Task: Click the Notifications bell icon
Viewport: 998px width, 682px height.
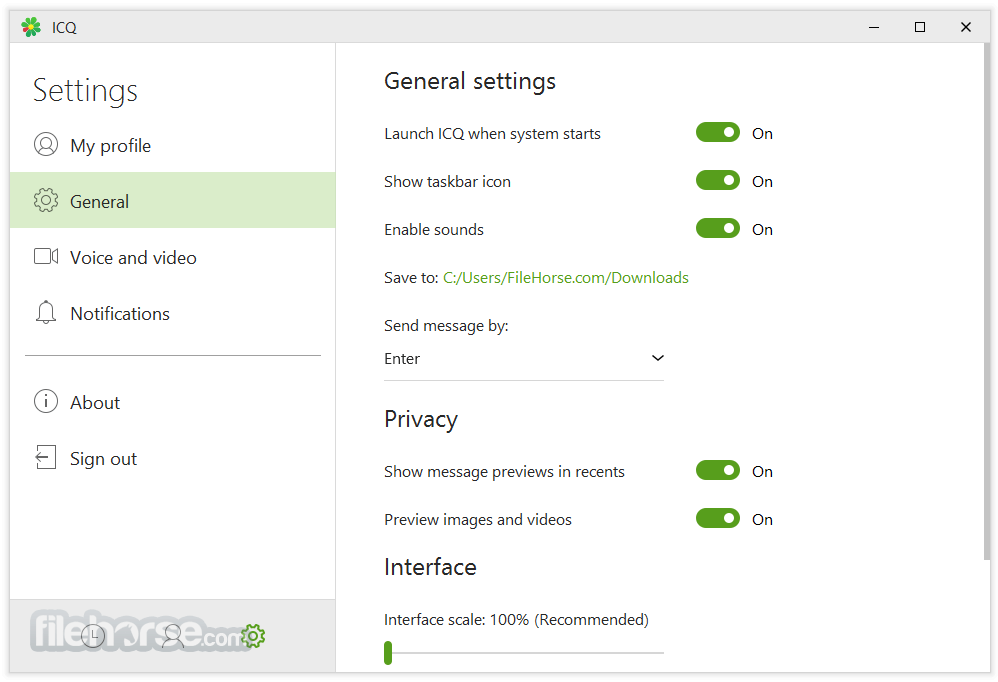Action: point(46,312)
